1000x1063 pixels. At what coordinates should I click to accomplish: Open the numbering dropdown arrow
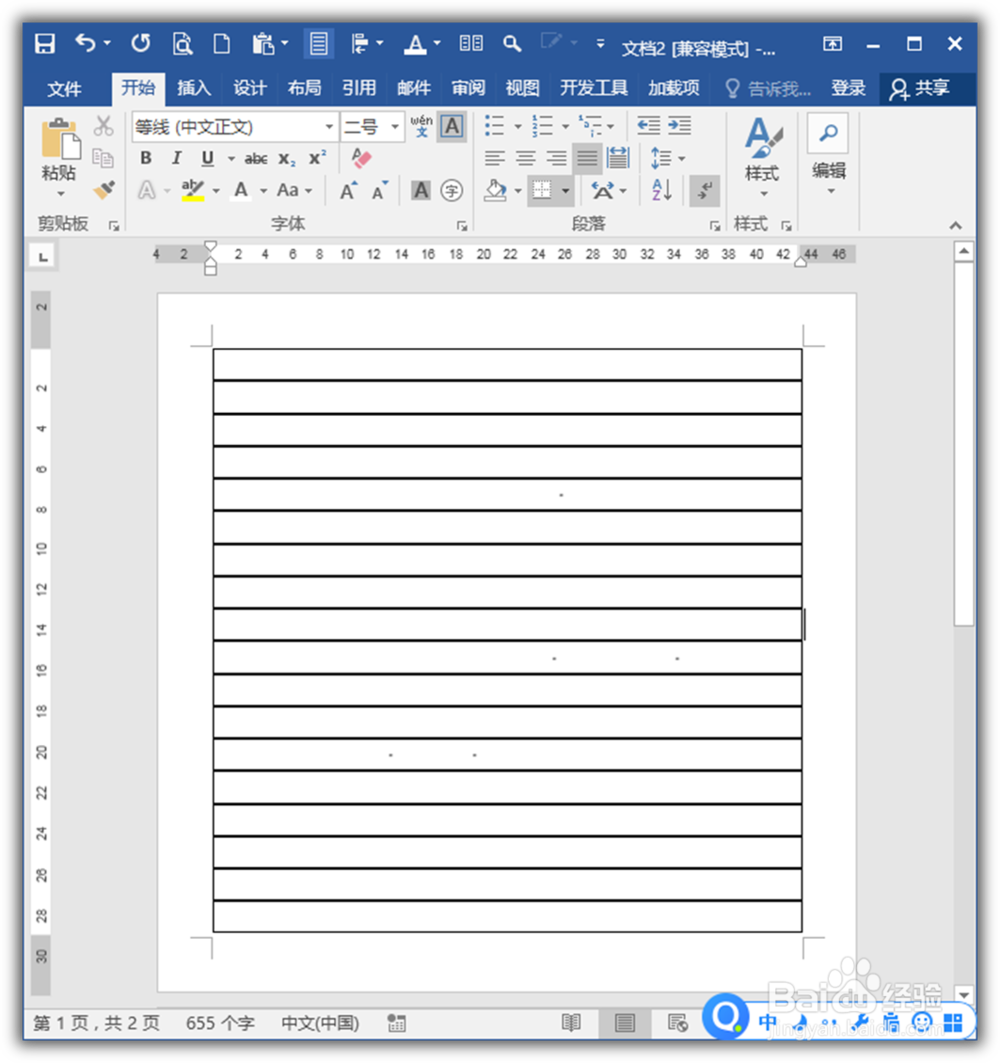[565, 126]
